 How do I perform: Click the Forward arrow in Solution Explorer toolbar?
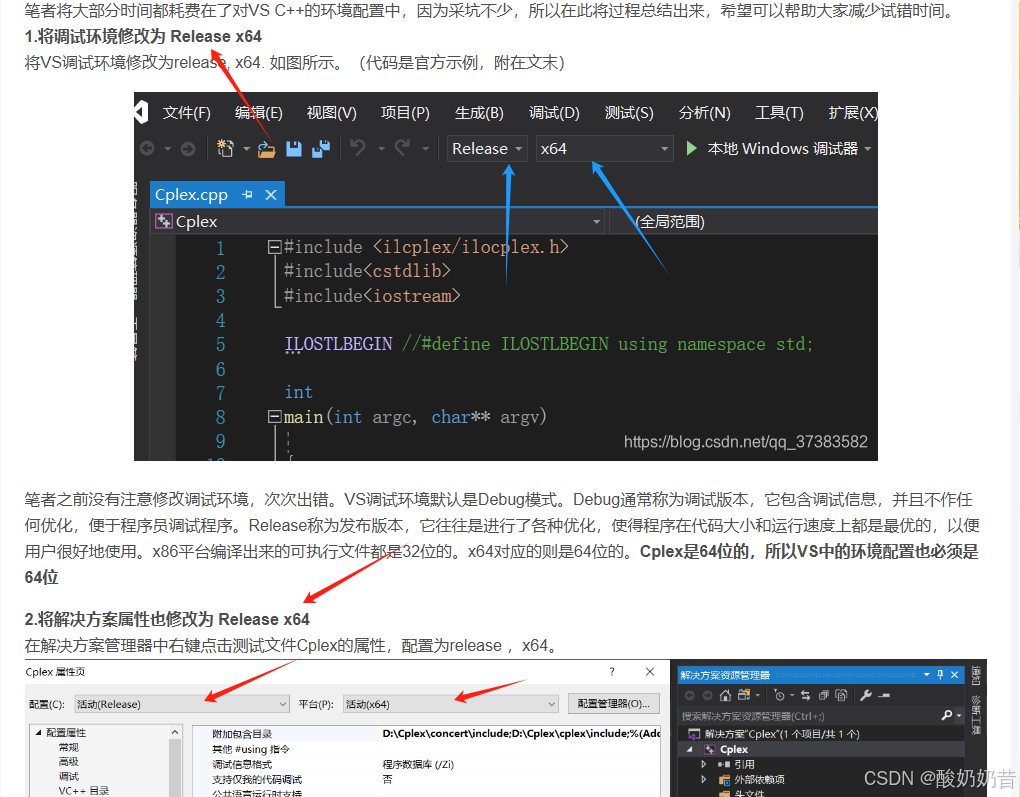coord(708,696)
